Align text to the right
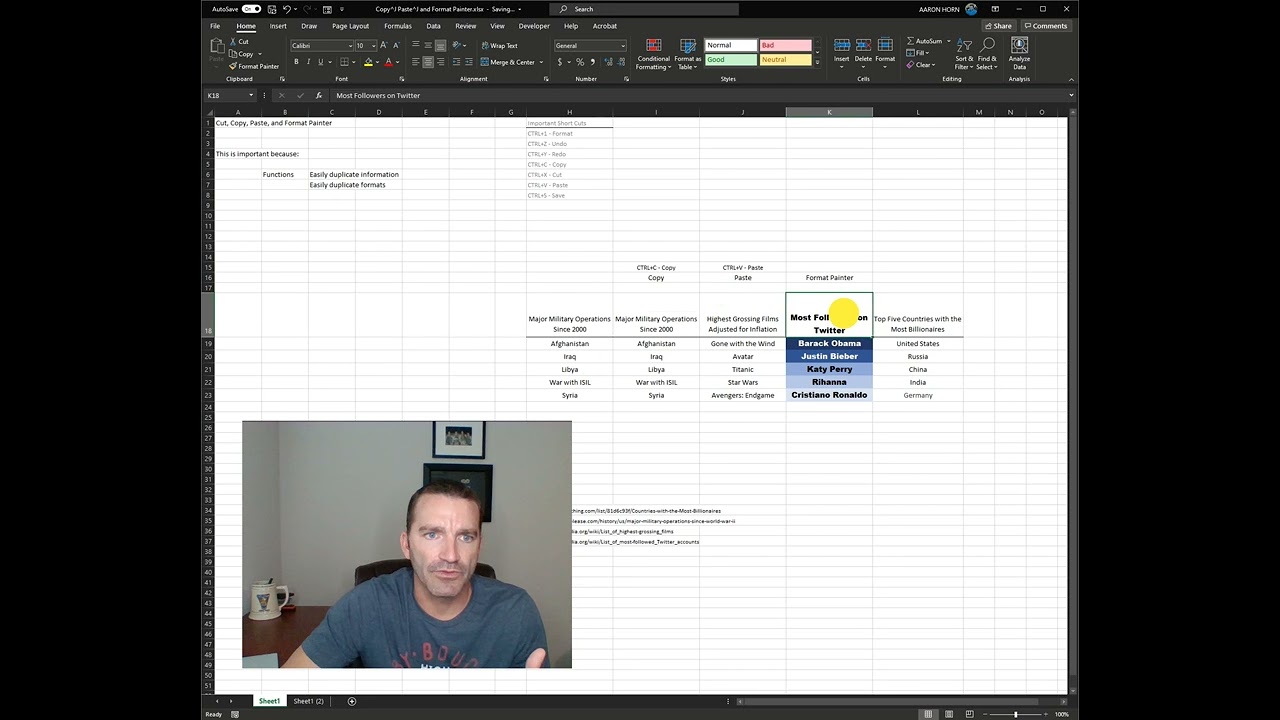This screenshot has height=720, width=1280. [440, 62]
